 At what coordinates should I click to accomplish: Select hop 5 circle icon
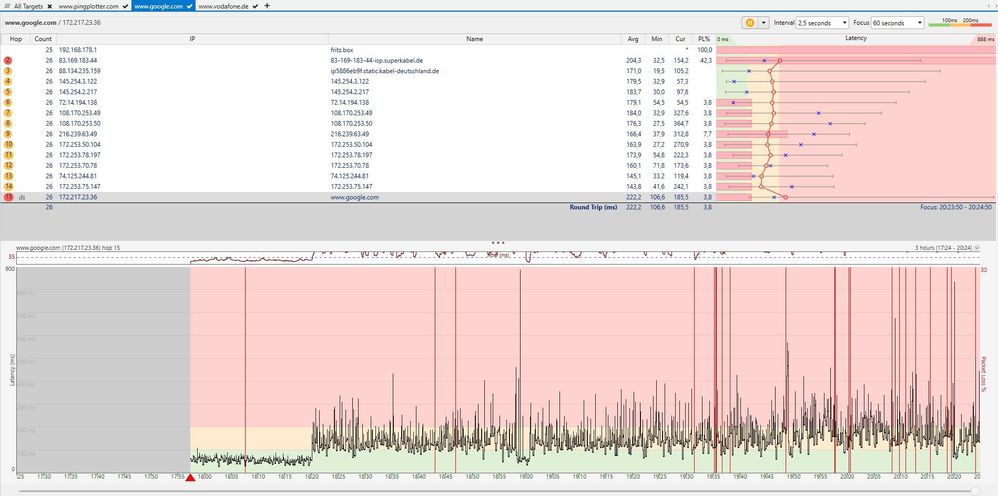pos(8,92)
